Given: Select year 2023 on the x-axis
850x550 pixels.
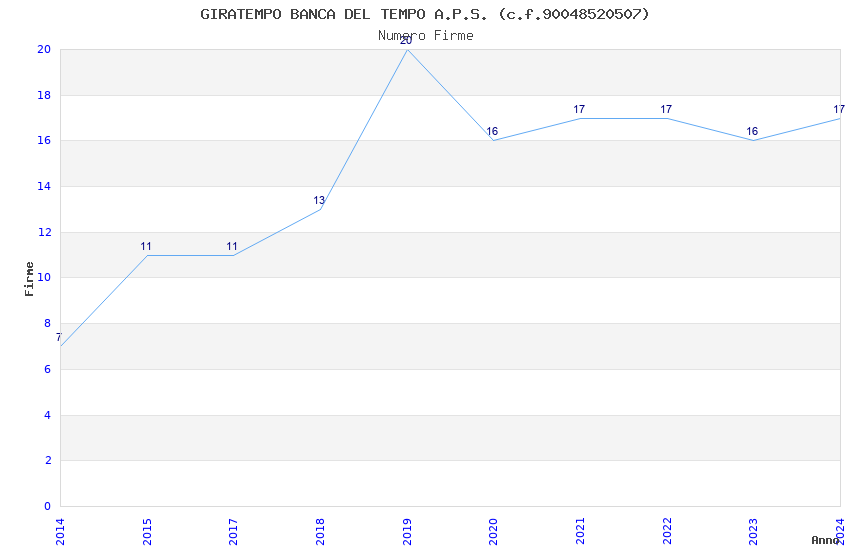Looking at the screenshot, I should (754, 531).
